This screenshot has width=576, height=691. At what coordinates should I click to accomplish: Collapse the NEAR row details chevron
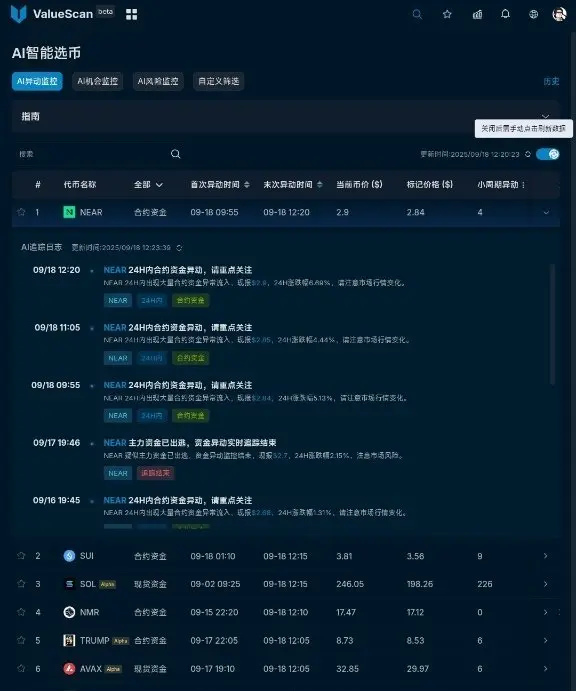click(x=546, y=212)
